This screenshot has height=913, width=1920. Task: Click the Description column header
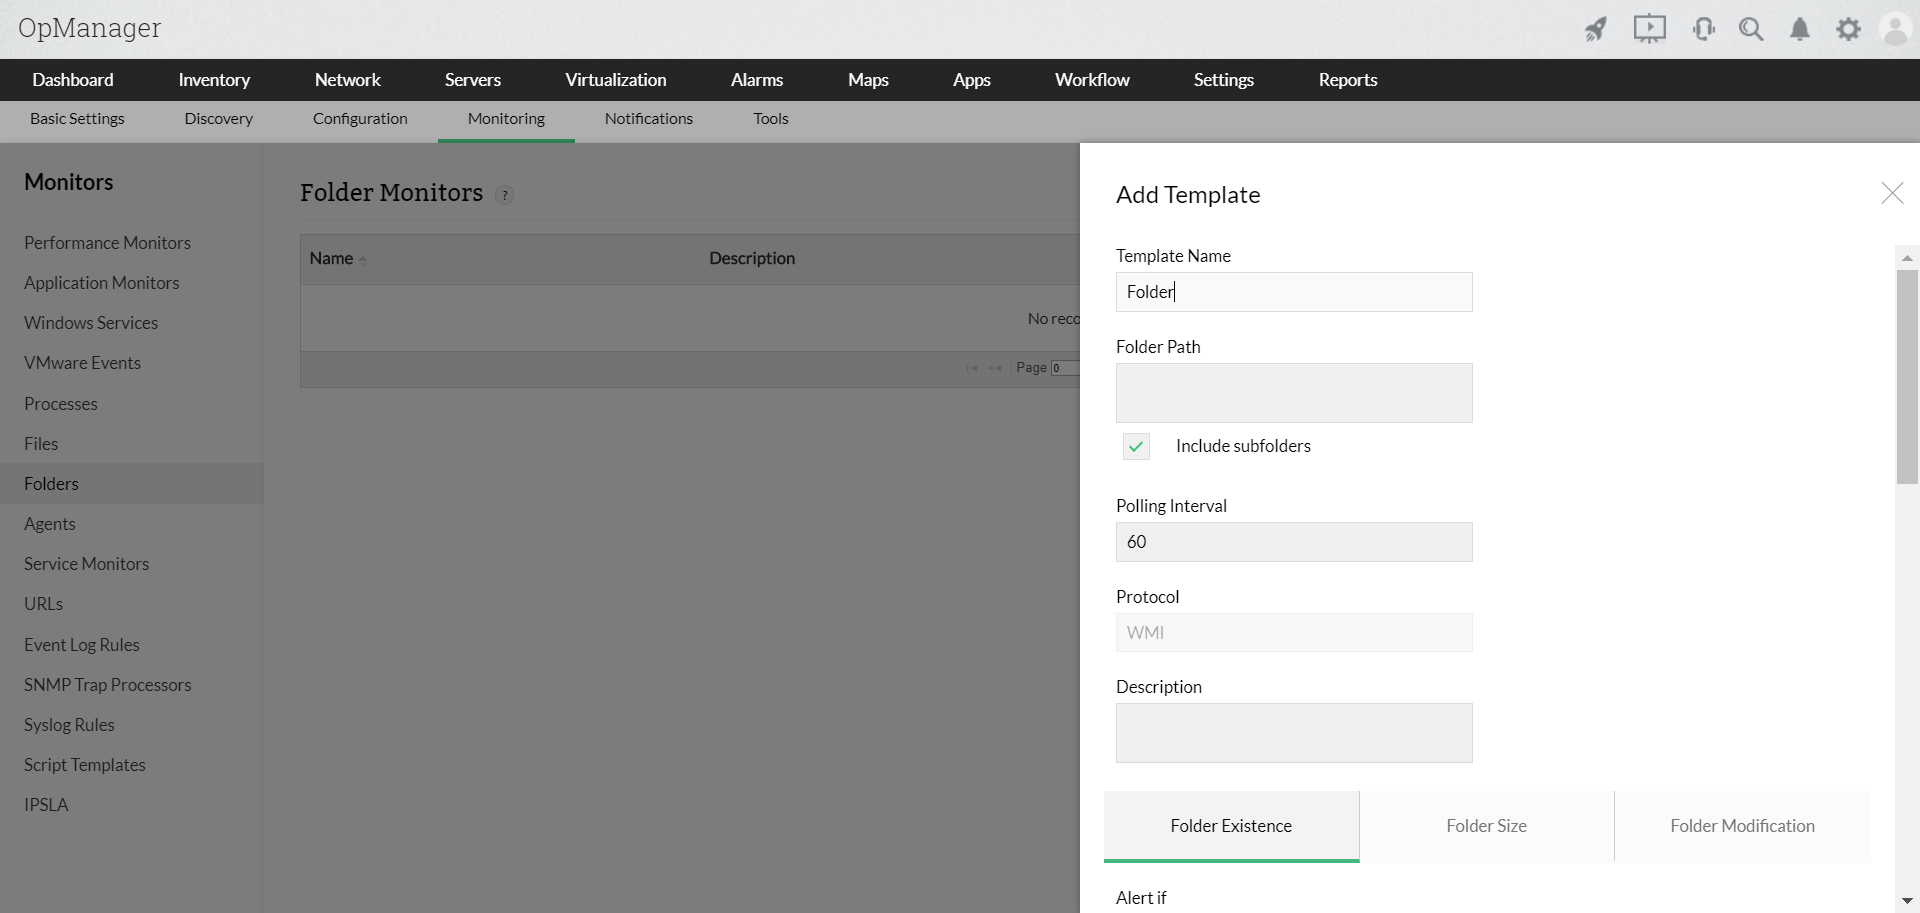pyautogui.click(x=752, y=258)
